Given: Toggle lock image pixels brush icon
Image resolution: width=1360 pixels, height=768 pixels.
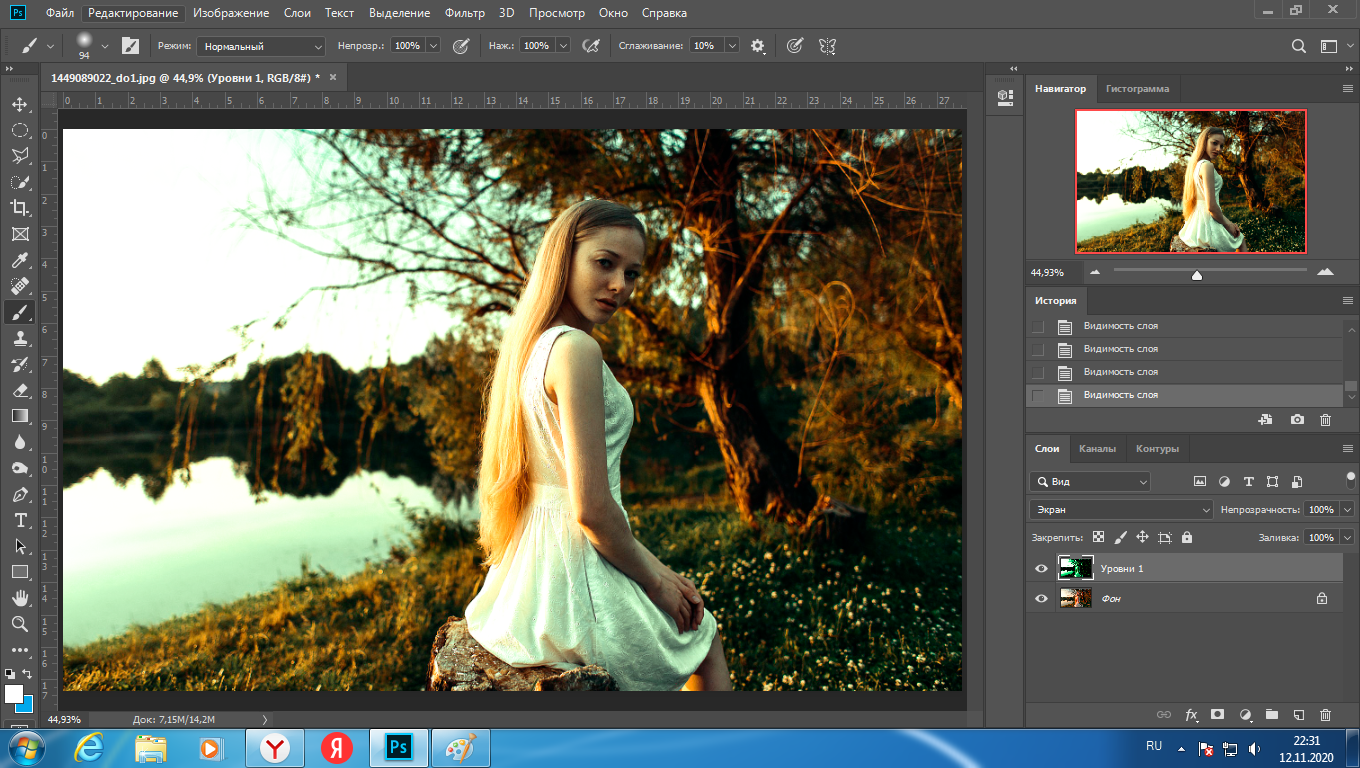Looking at the screenshot, I should pyautogui.click(x=1120, y=537).
